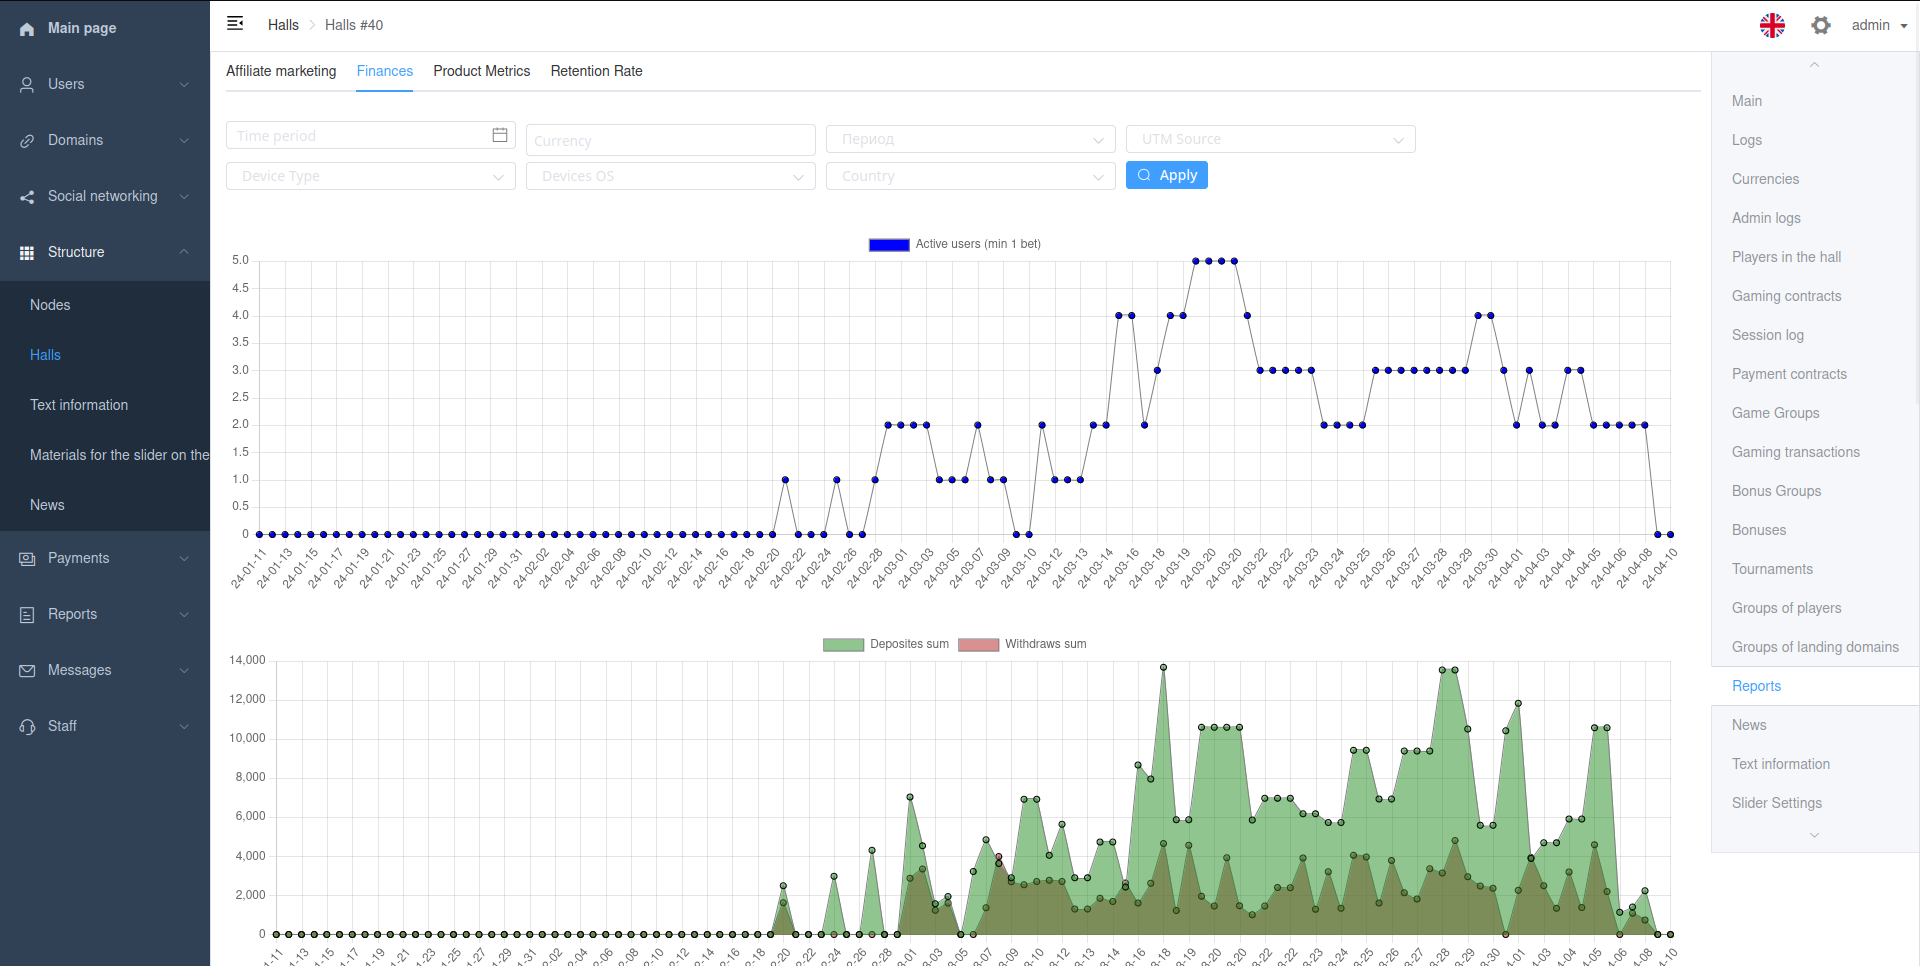This screenshot has height=966, width=1920.
Task: Open the Период dropdown
Action: pyautogui.click(x=971, y=139)
